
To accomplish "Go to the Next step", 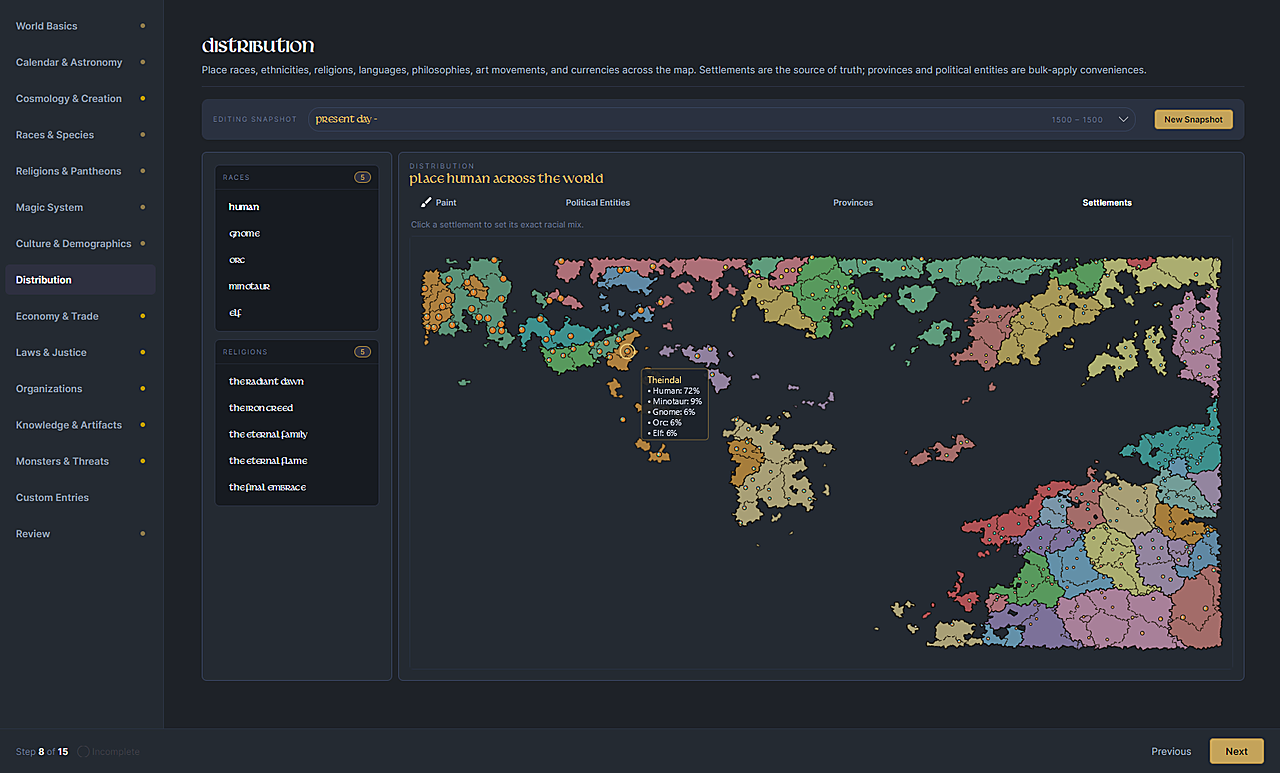I will (1237, 751).
